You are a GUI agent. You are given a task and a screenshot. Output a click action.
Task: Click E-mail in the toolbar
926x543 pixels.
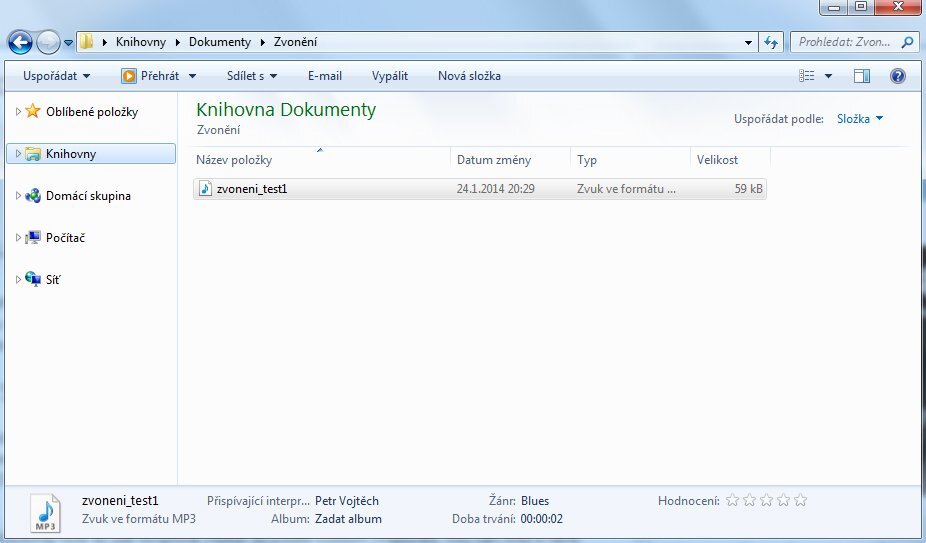pyautogui.click(x=325, y=76)
